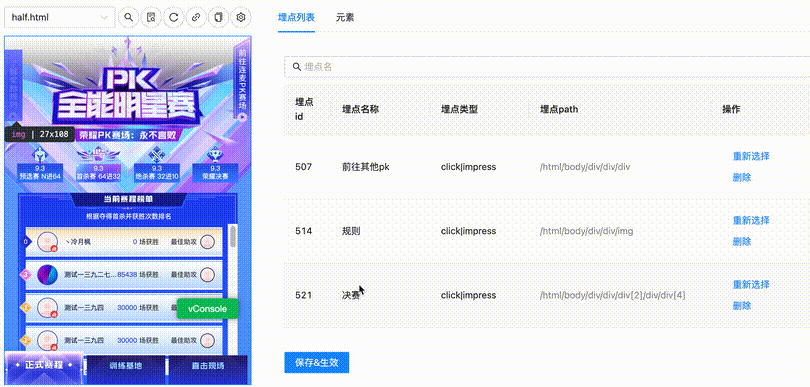Screen dimensions: 810x387
Task: Click path /html/body/div/div/img
Action: tap(586, 231)
